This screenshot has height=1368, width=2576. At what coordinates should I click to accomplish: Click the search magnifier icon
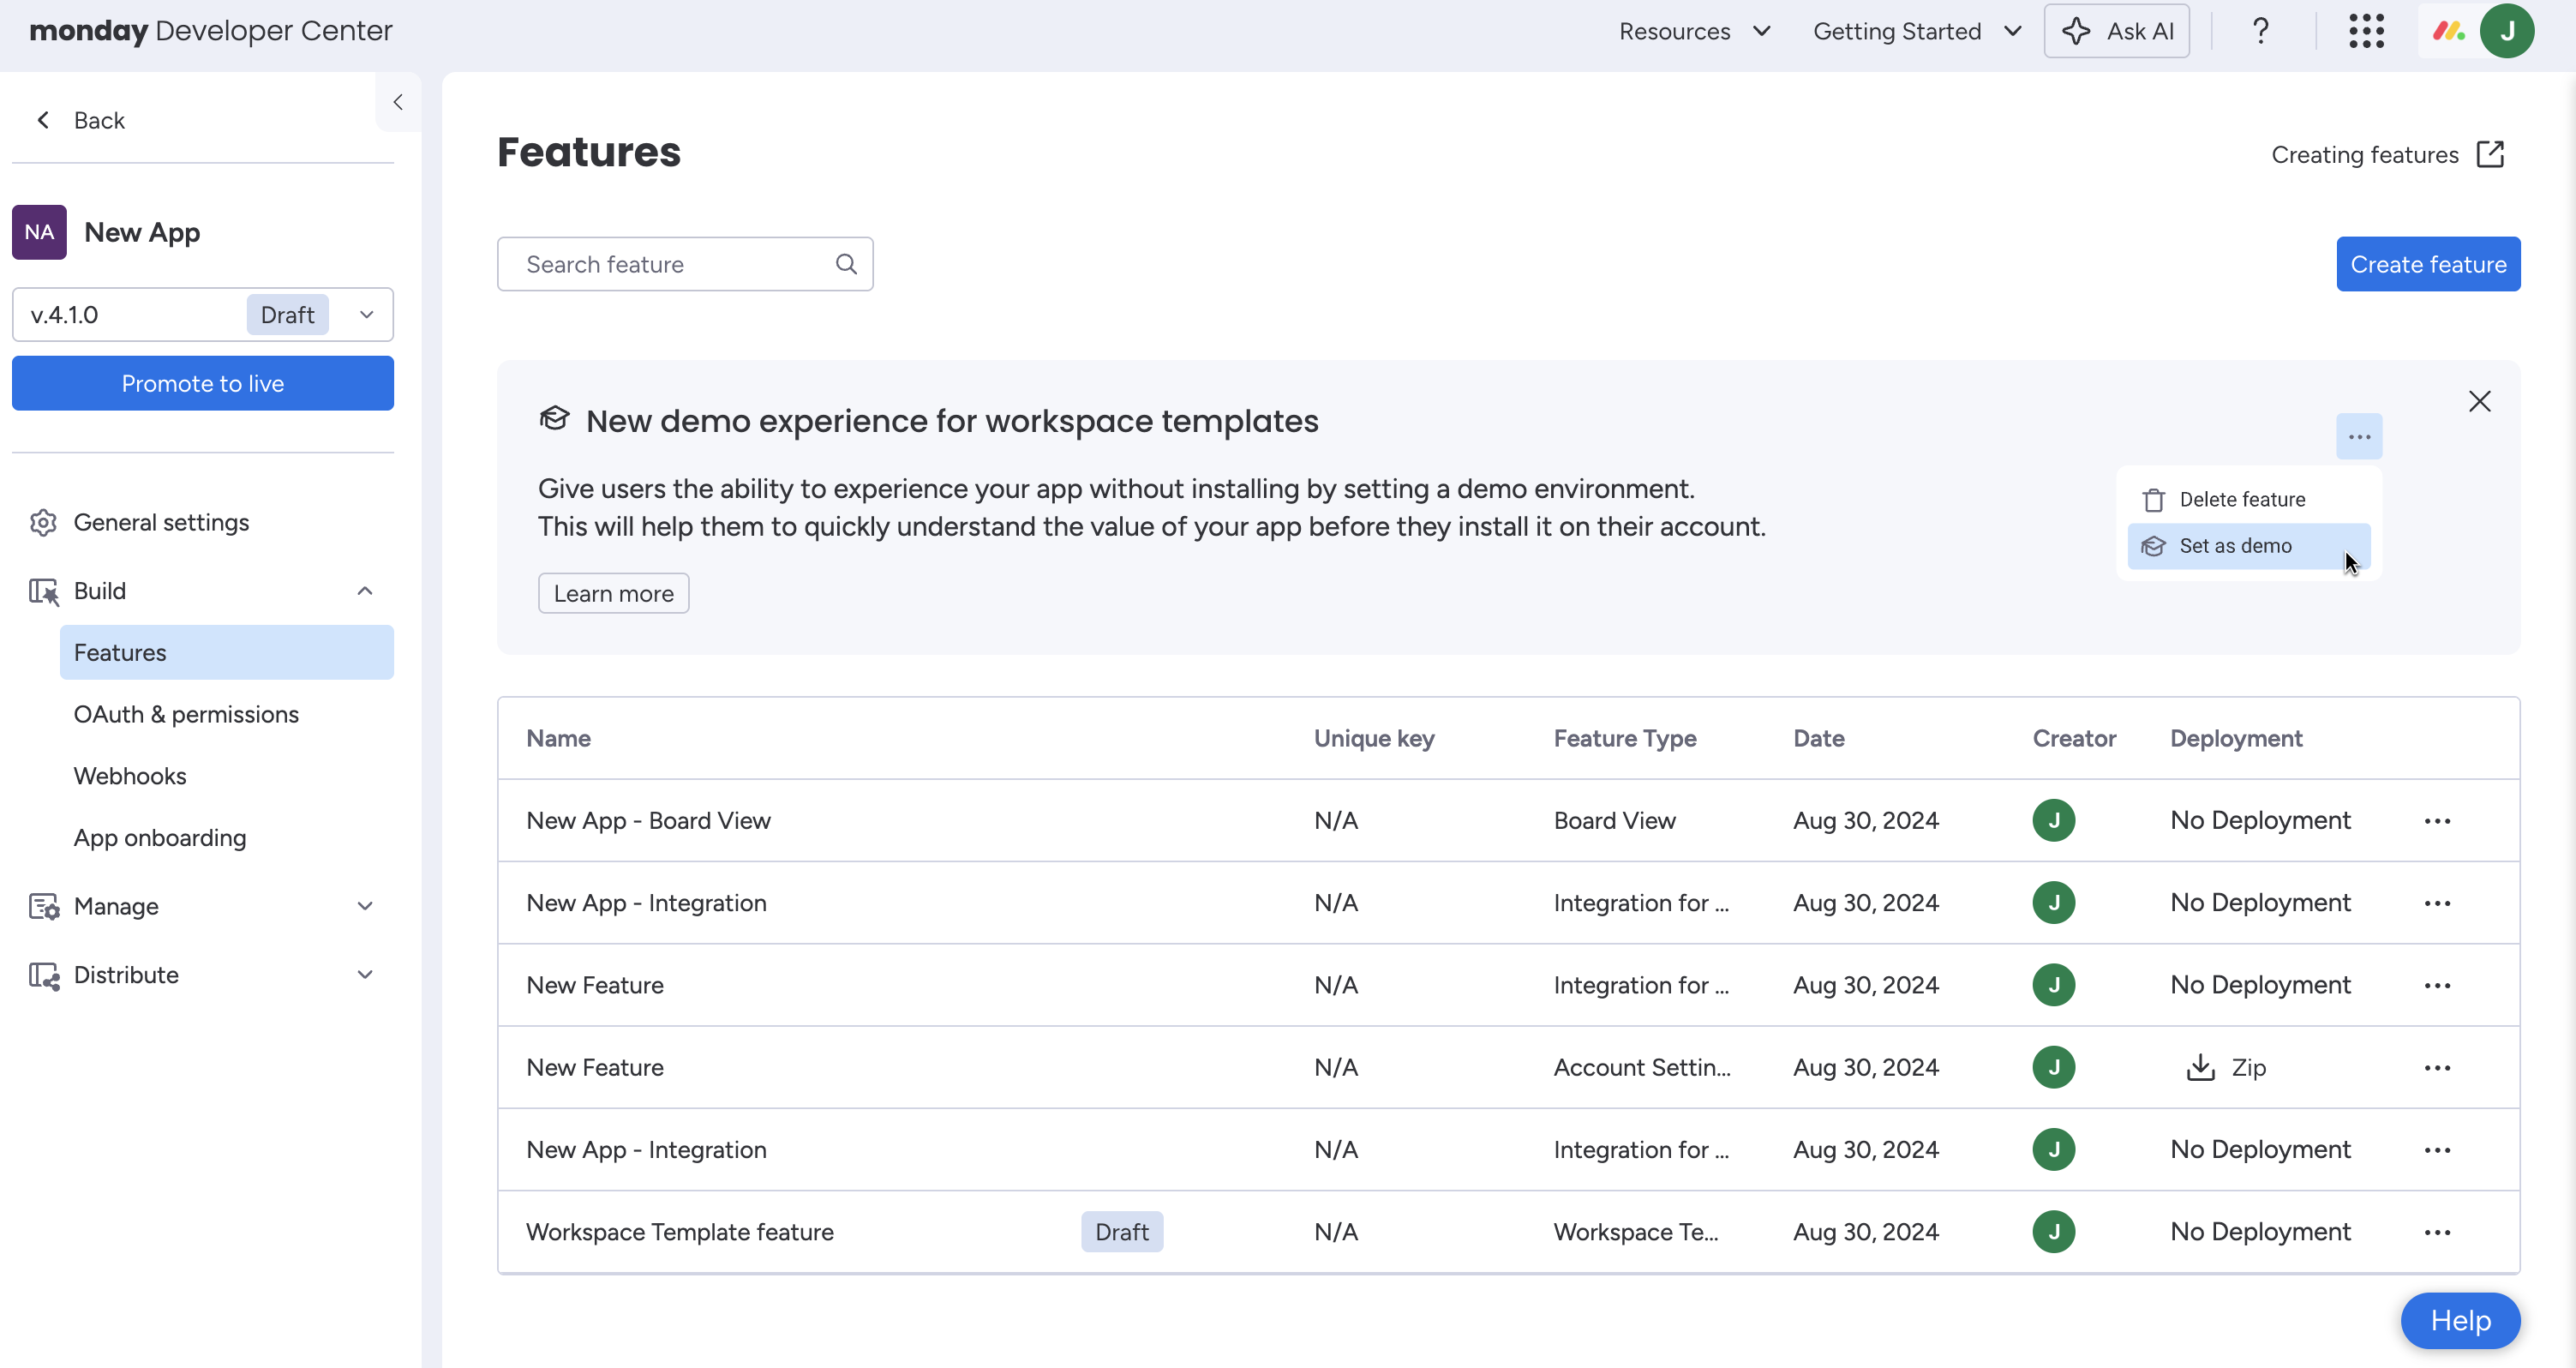[x=846, y=264]
